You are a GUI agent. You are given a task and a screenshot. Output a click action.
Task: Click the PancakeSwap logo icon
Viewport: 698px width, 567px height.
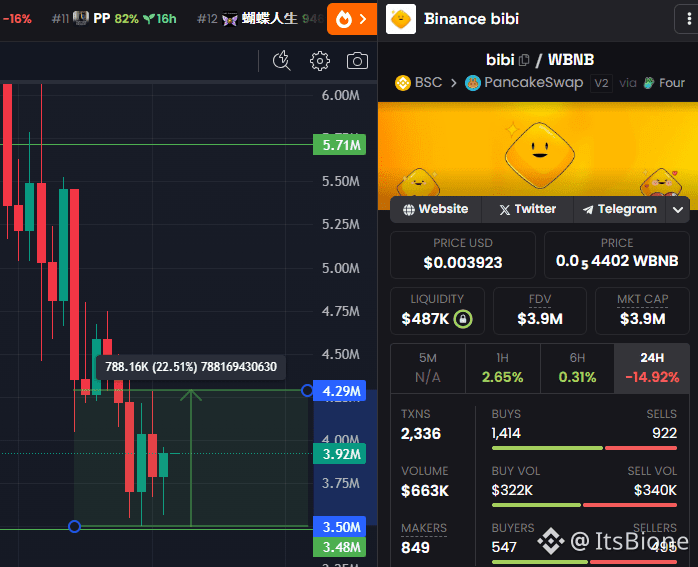click(473, 83)
